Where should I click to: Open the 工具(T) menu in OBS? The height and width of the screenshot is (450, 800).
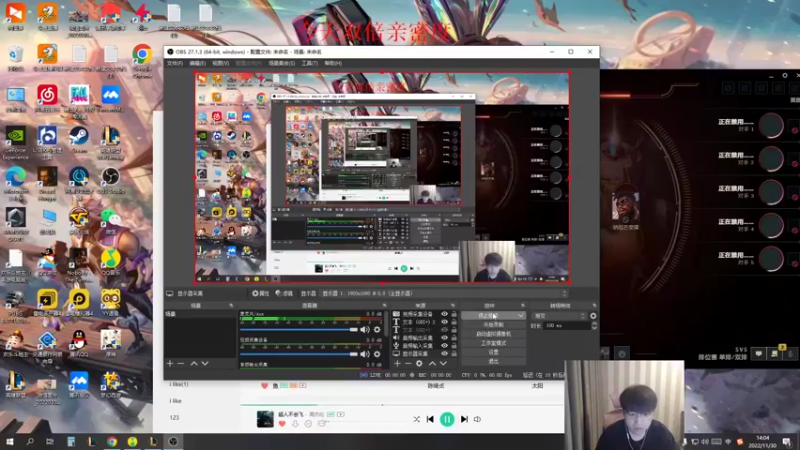click(310, 63)
